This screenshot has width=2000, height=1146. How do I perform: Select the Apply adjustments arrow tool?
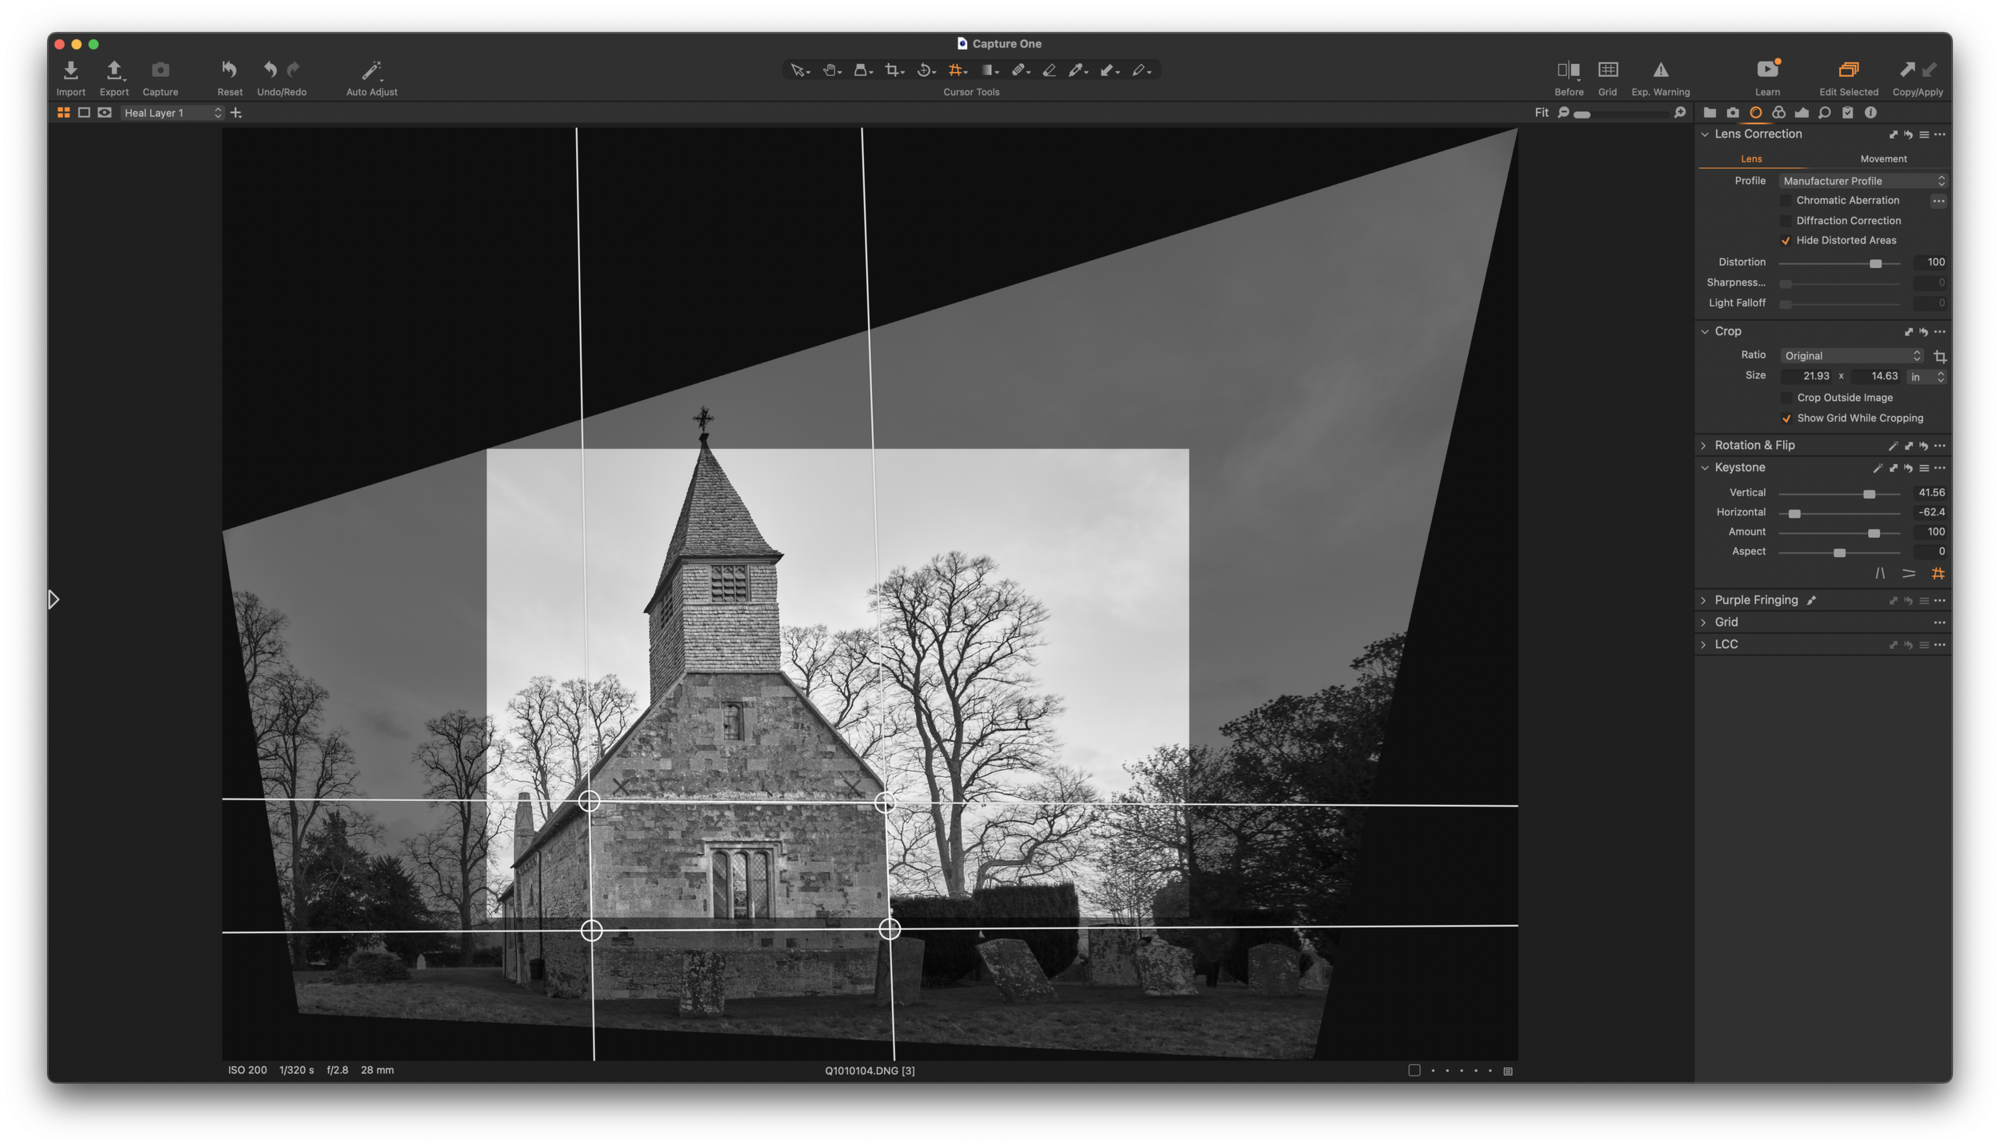click(1108, 70)
